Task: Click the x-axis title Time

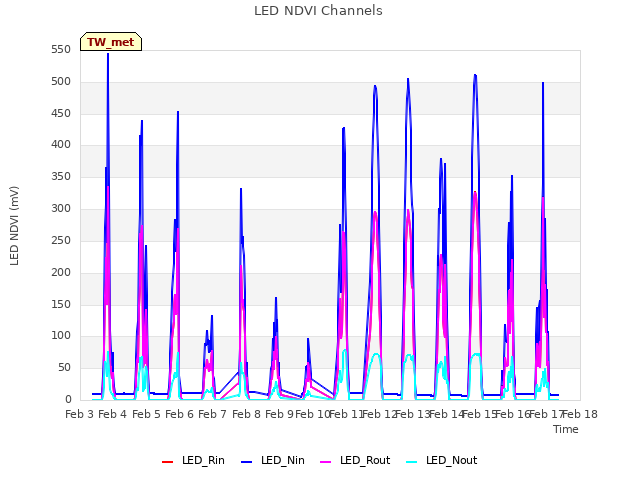Action: click(x=565, y=429)
